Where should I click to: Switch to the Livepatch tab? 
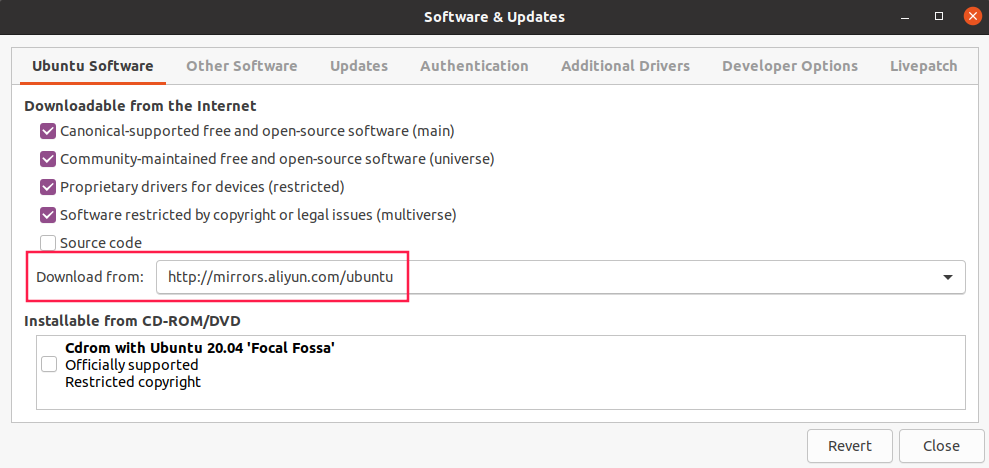click(x=923, y=66)
